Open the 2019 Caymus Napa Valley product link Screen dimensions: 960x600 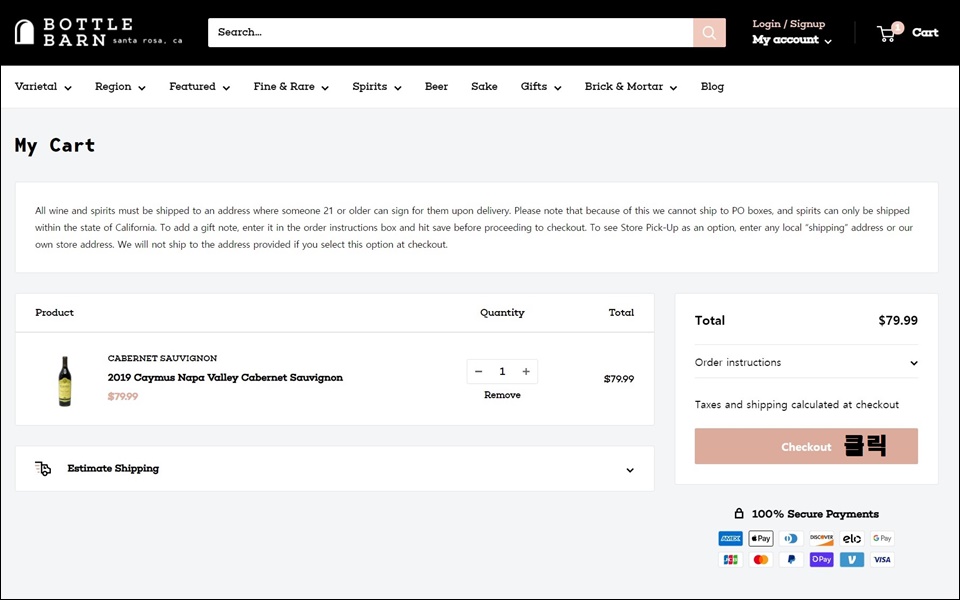[225, 378]
